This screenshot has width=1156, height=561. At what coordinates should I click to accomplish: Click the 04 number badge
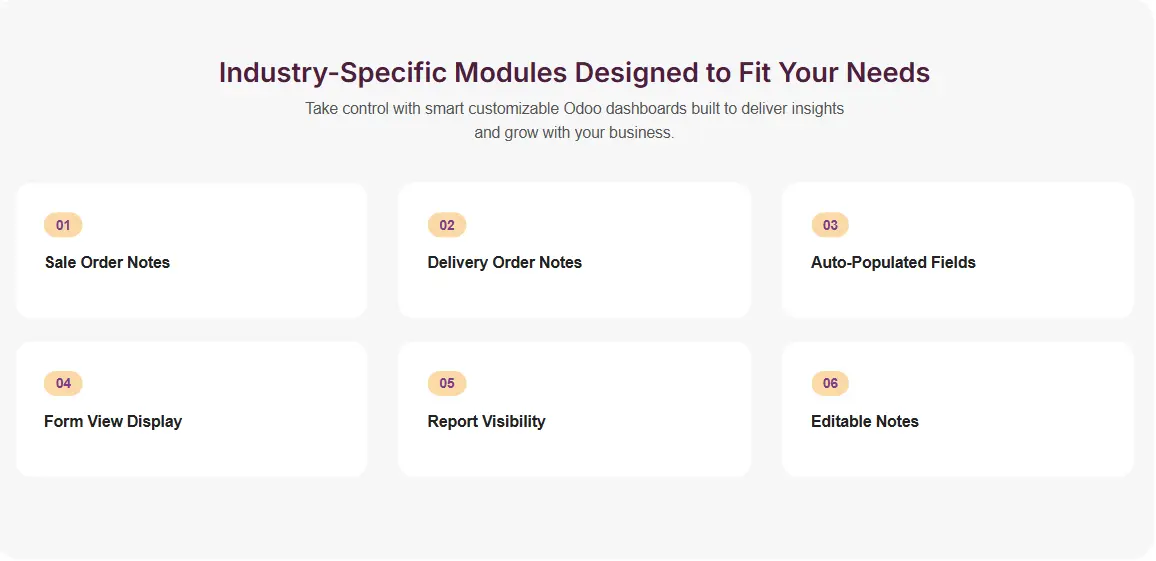[x=63, y=383]
